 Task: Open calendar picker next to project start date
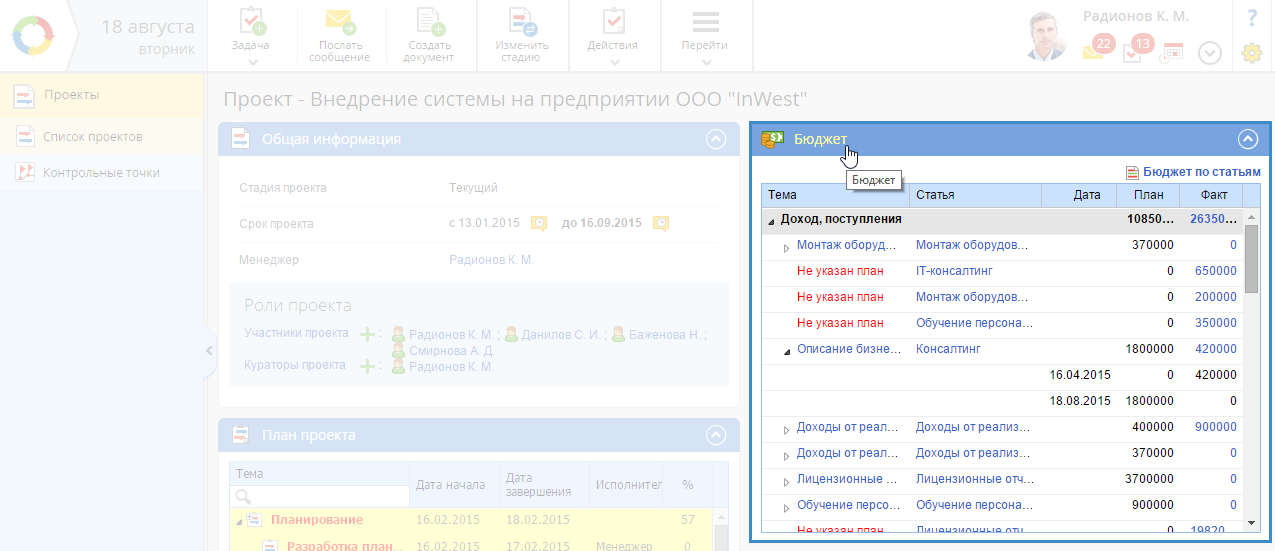(538, 223)
